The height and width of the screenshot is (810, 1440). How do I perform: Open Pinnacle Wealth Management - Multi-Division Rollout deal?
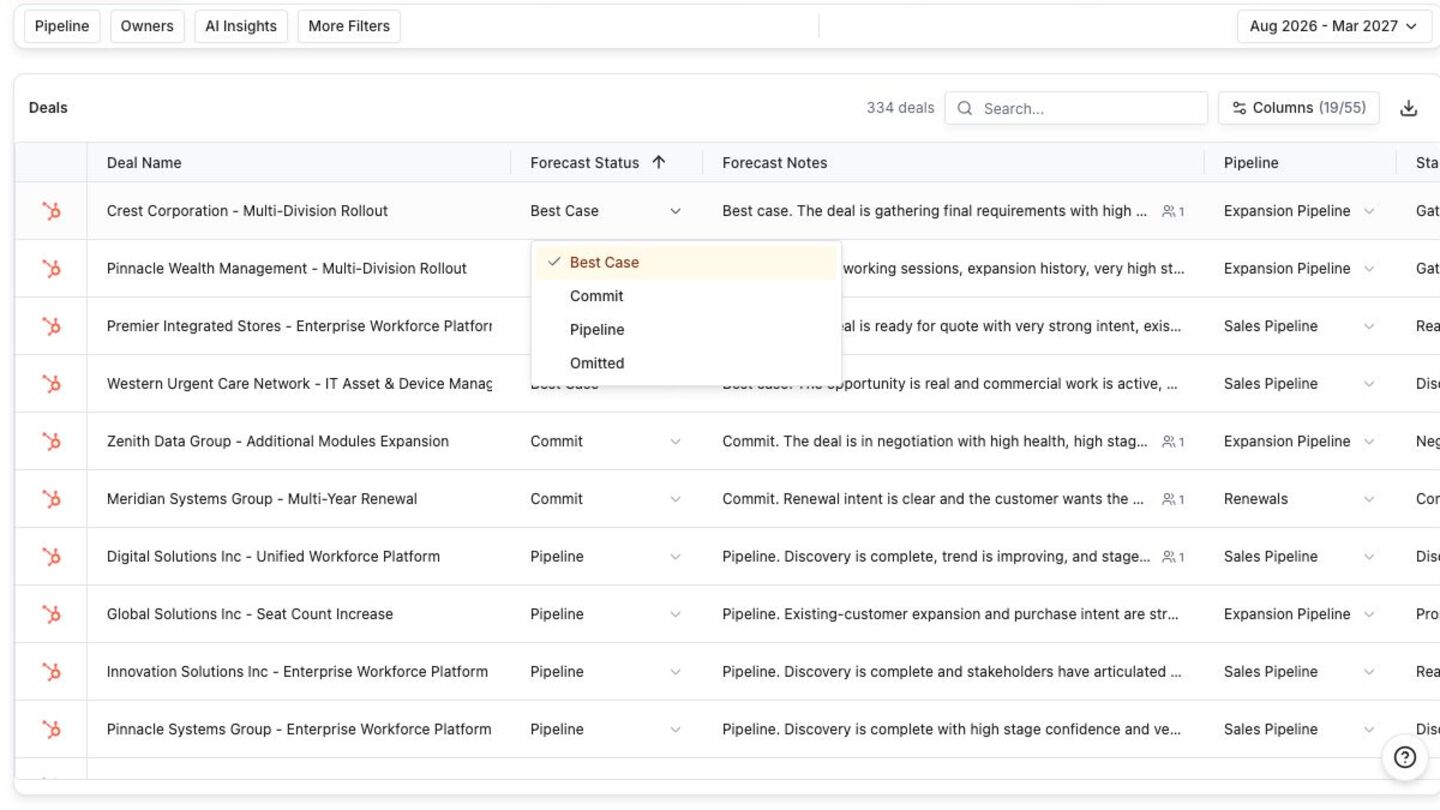(x=287, y=268)
